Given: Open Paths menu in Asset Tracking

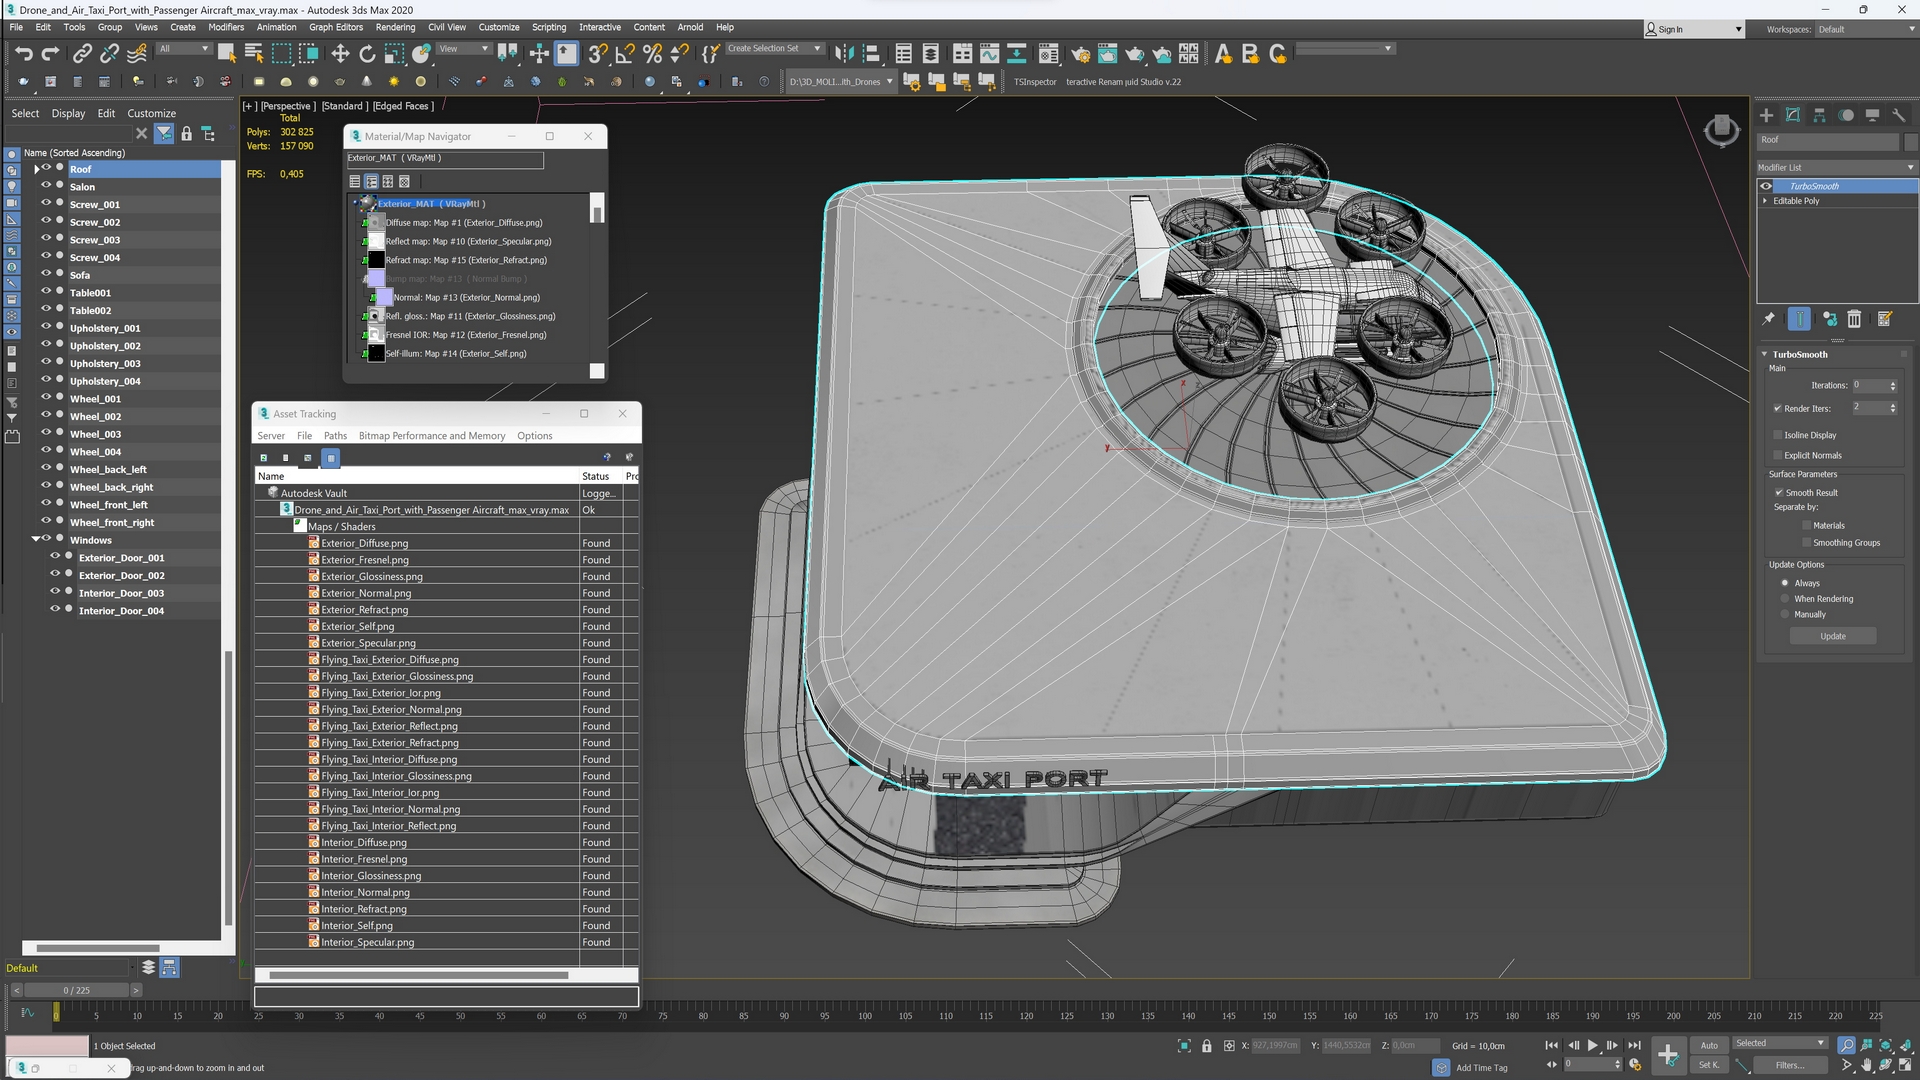Looking at the screenshot, I should tap(335, 436).
